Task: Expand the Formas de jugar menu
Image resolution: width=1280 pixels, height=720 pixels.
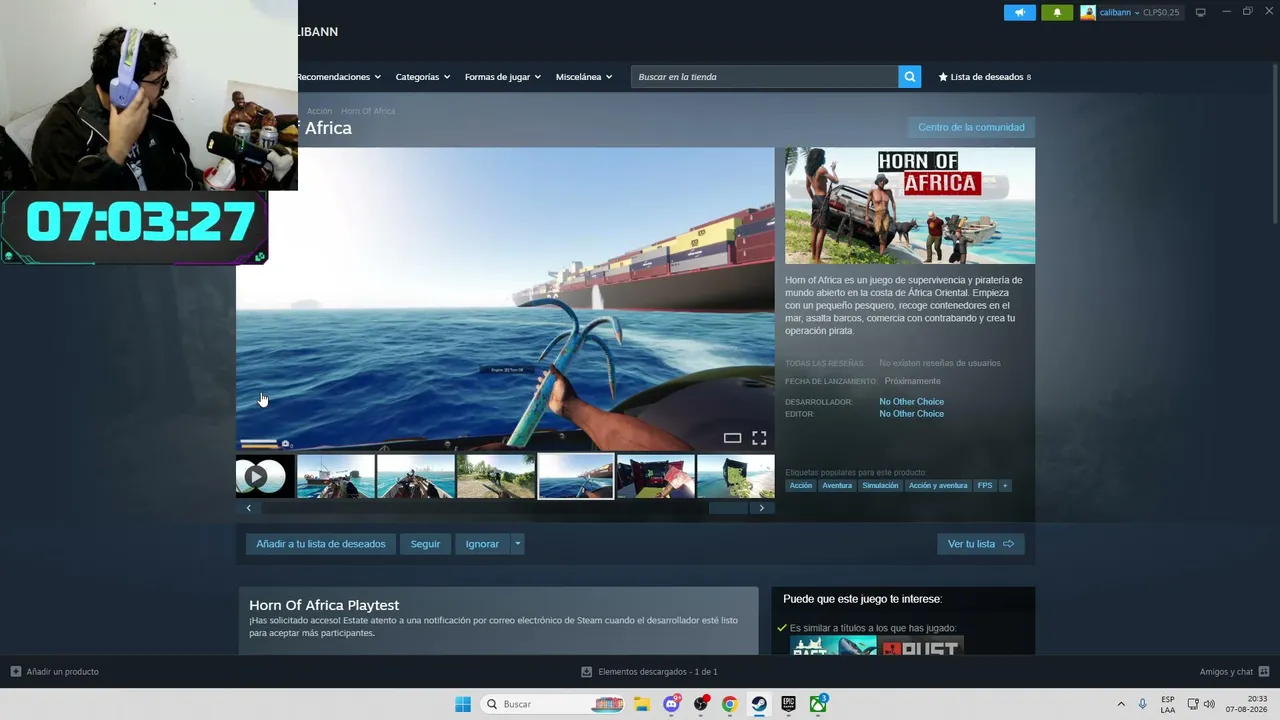Action: (x=502, y=77)
